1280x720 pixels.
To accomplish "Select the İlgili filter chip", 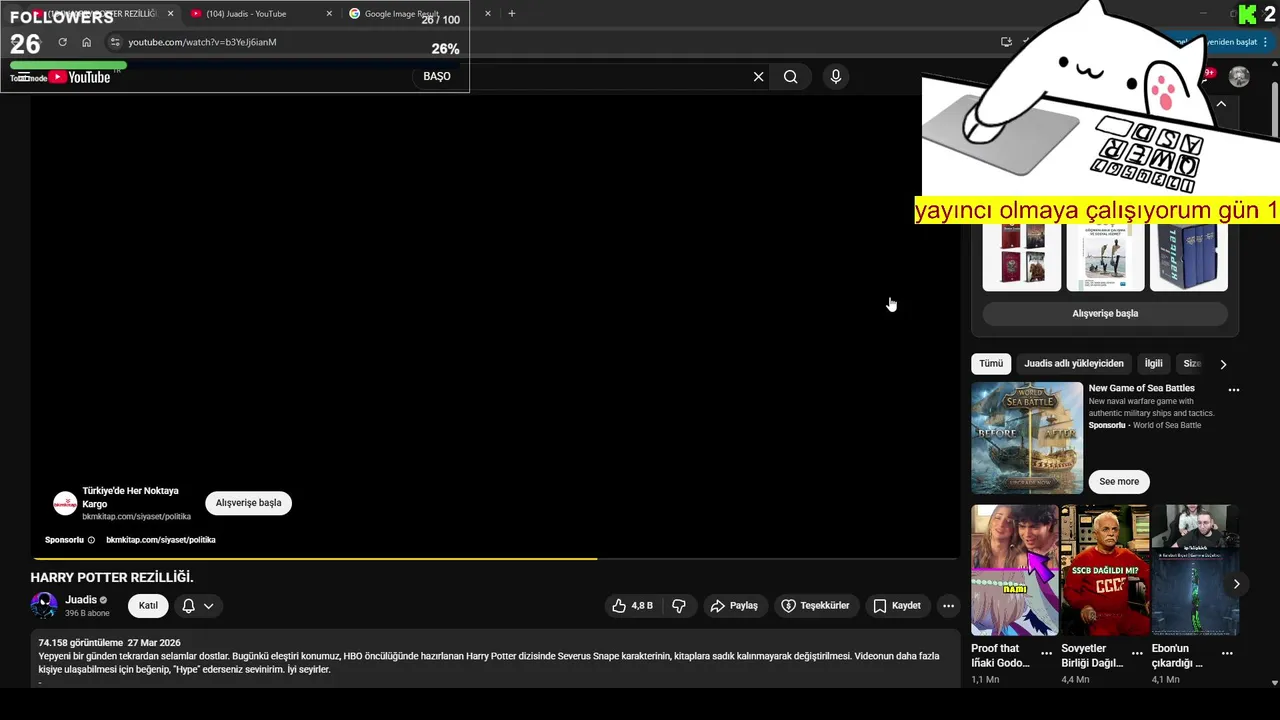I will coord(1153,363).
